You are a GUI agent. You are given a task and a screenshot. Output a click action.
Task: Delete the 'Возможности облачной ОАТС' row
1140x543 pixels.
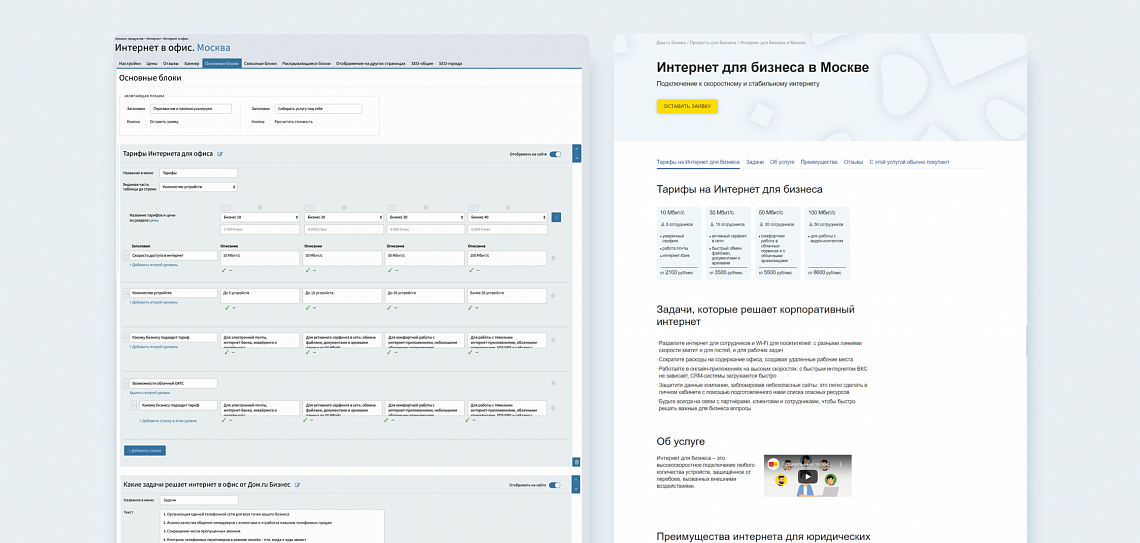tap(554, 382)
